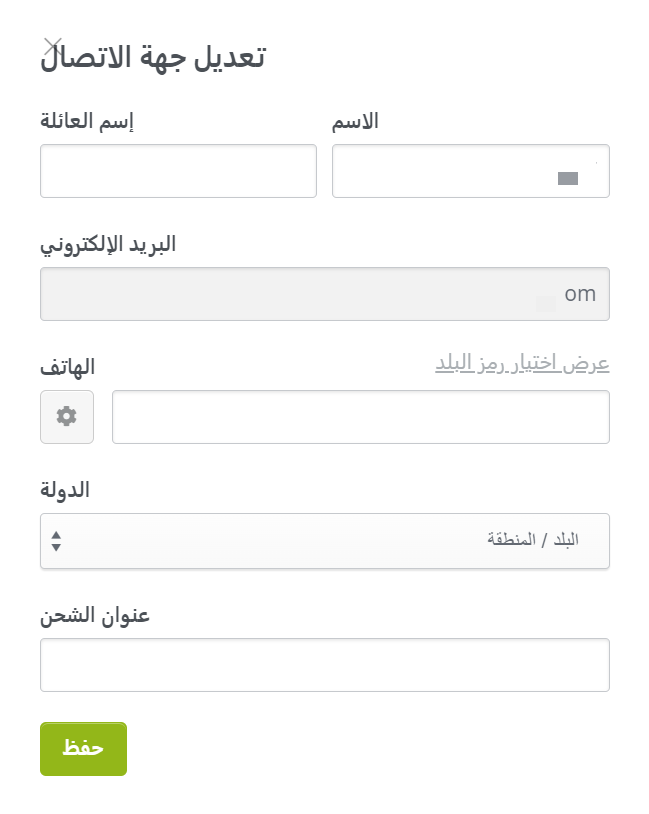
Task: Click the إسم العائلة field label
Action: tap(87, 121)
